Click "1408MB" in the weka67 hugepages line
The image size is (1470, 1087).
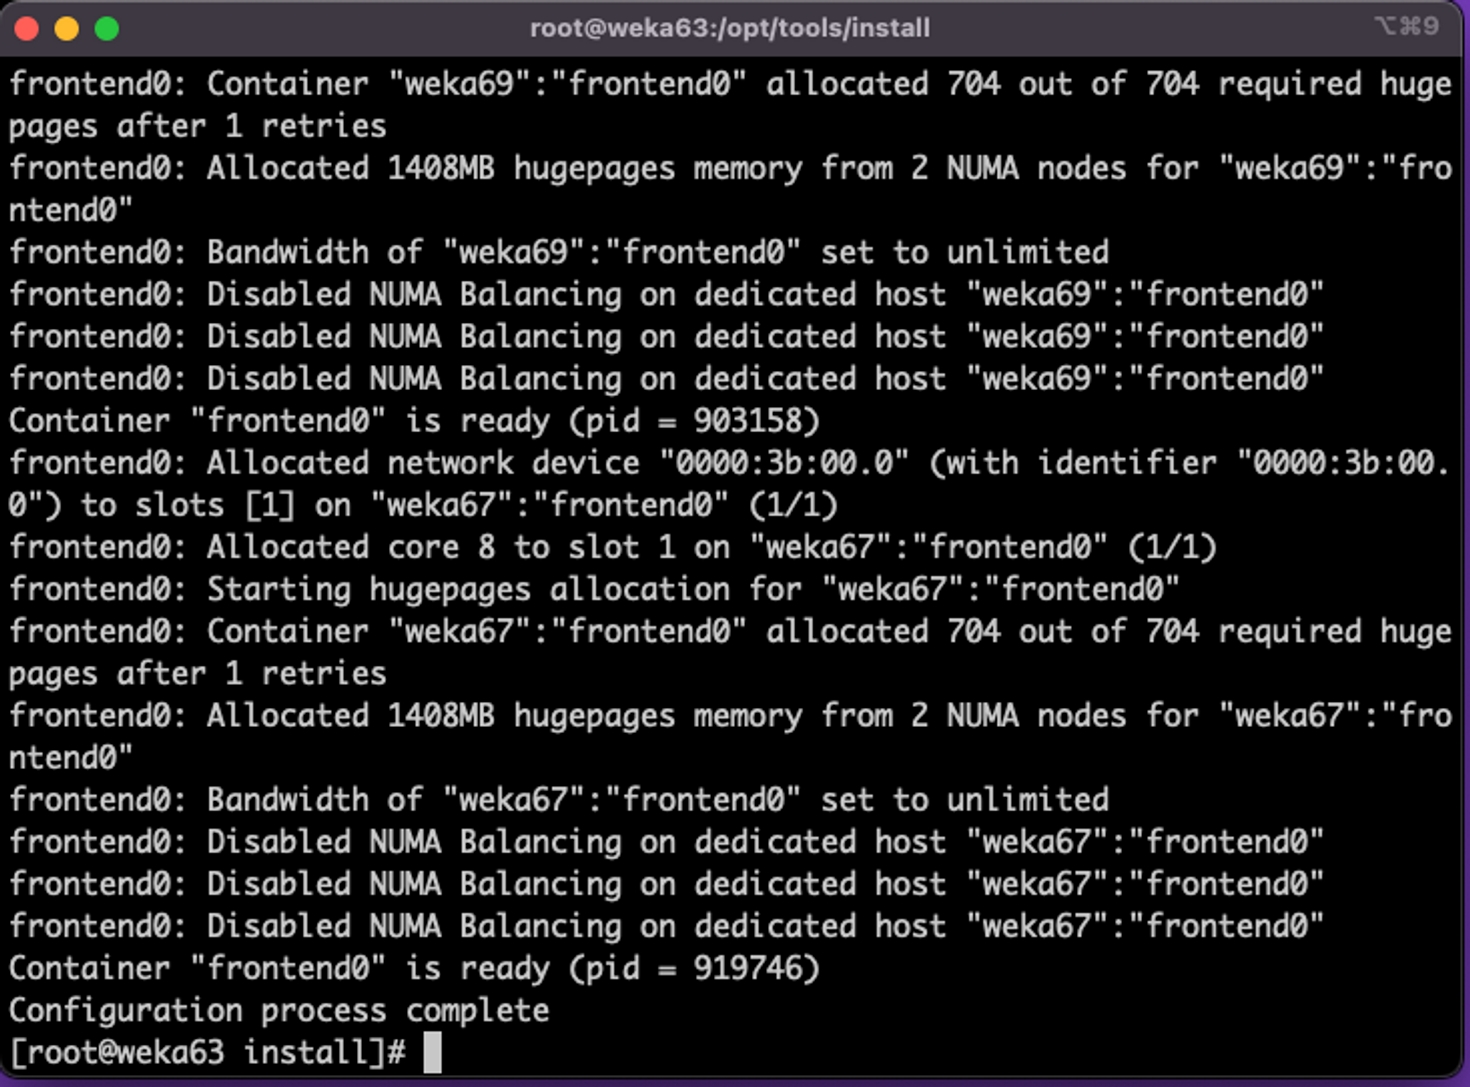[441, 716]
